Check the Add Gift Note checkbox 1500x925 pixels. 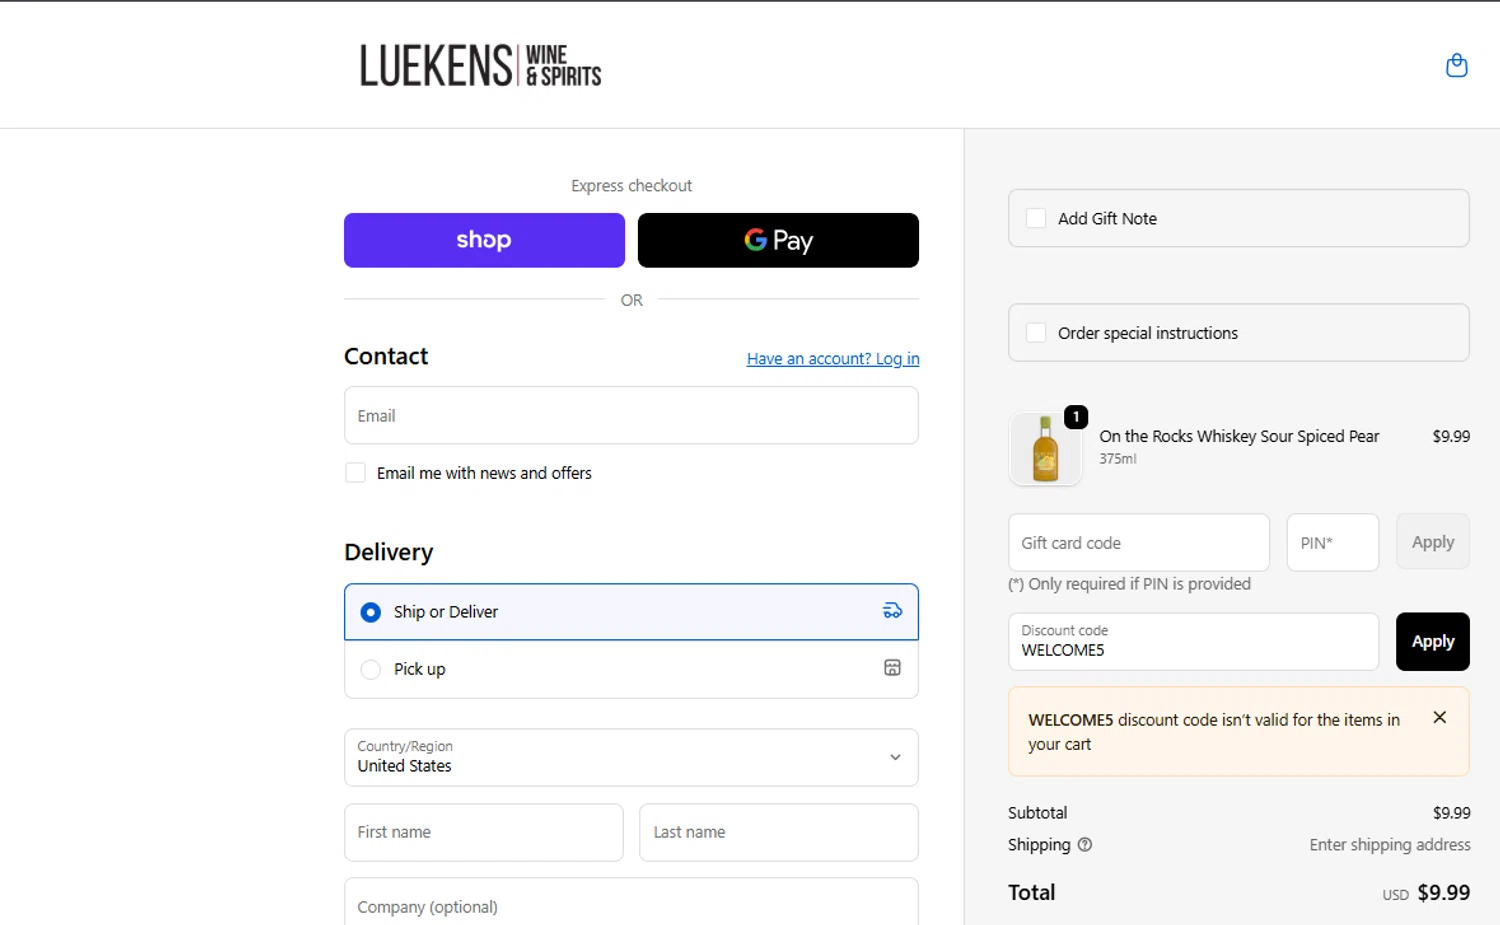coord(1036,218)
